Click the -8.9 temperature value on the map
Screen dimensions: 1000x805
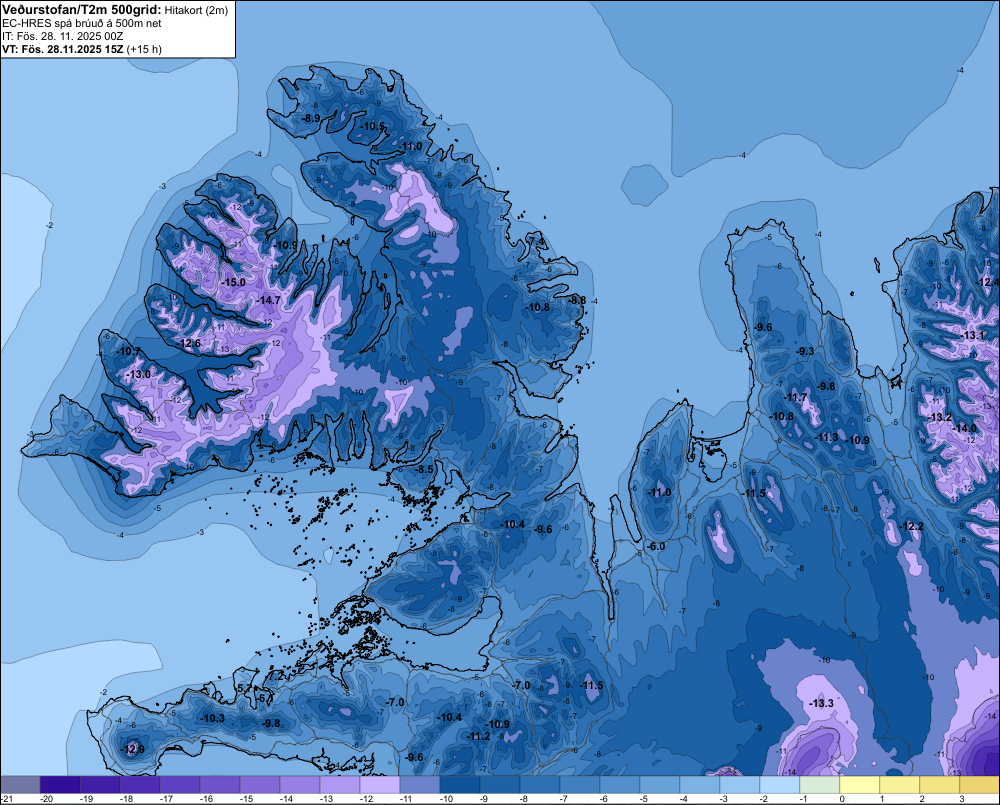310,119
